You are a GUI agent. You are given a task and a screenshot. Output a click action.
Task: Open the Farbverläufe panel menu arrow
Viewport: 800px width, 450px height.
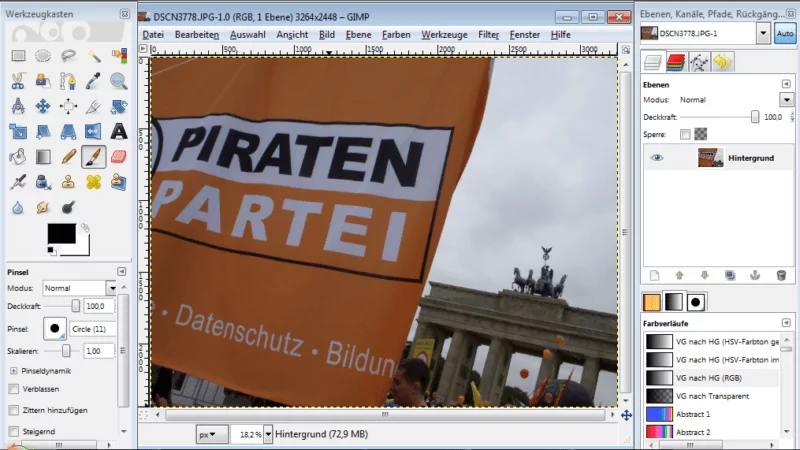pos(786,323)
